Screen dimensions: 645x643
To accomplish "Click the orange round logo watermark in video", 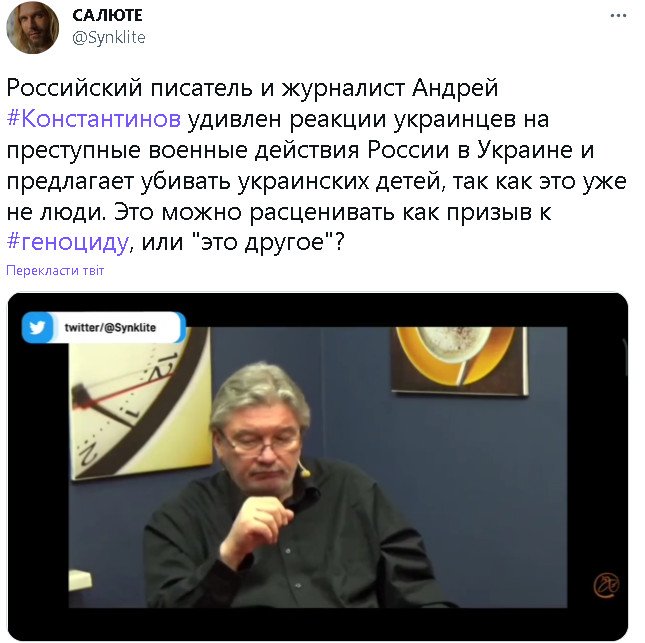I will [x=606, y=584].
